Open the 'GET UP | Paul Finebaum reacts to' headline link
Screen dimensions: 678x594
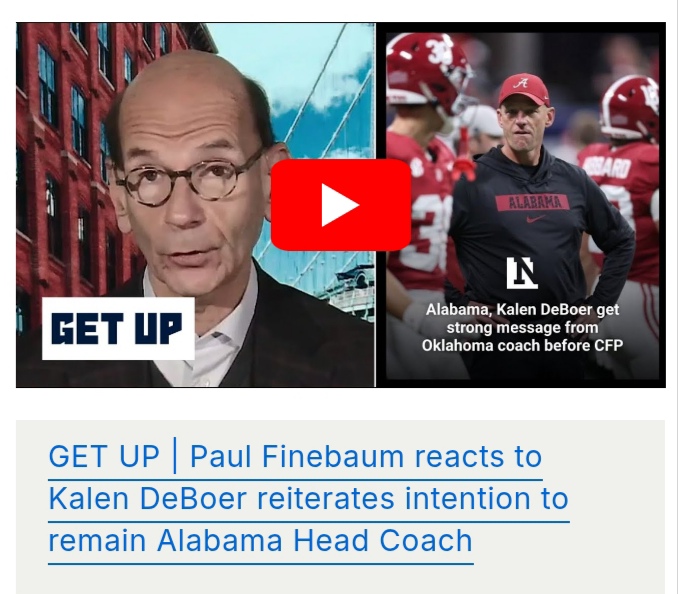click(295, 456)
